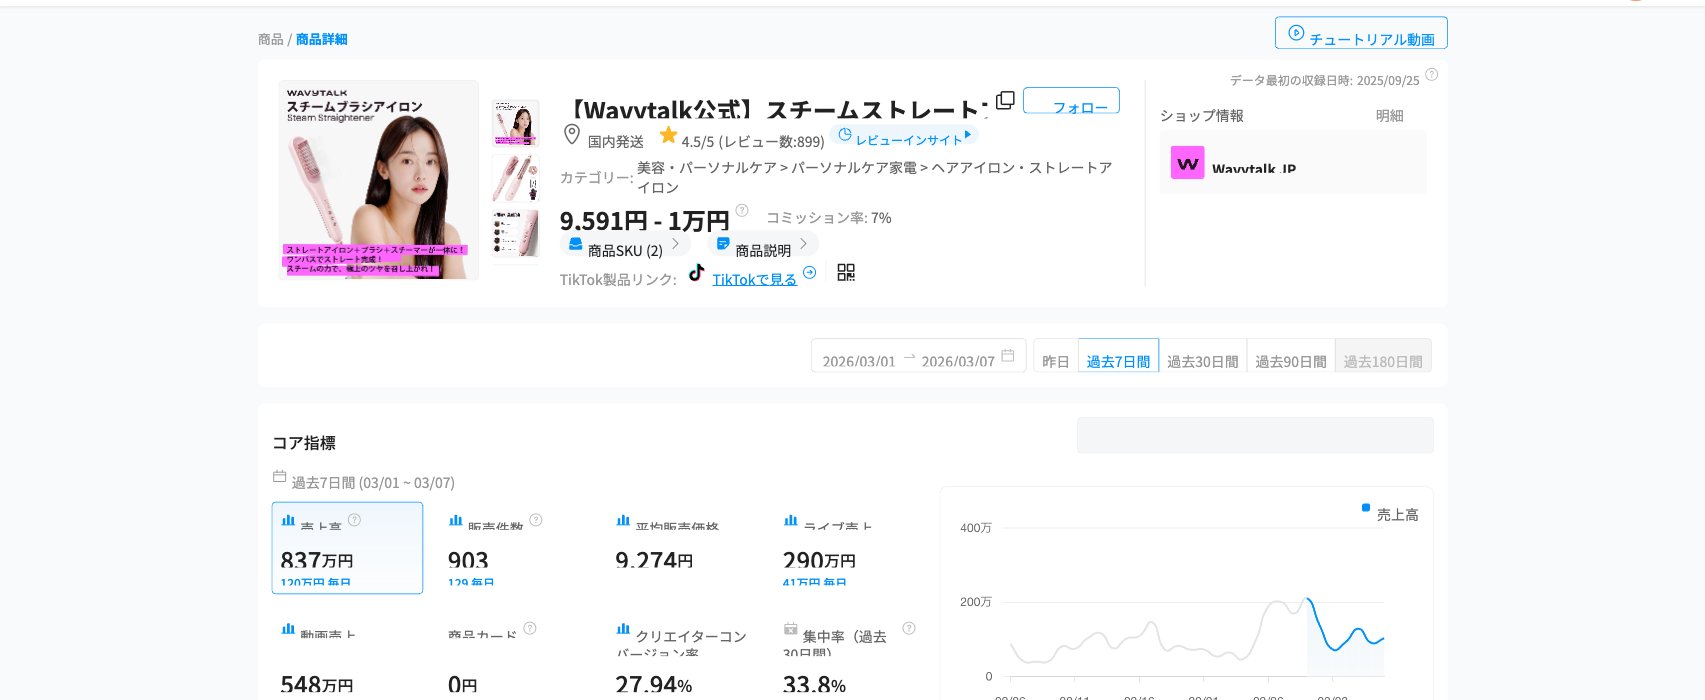Screen dimensions: 1705x700
Task: Click the main product image
Action: tap(378, 180)
